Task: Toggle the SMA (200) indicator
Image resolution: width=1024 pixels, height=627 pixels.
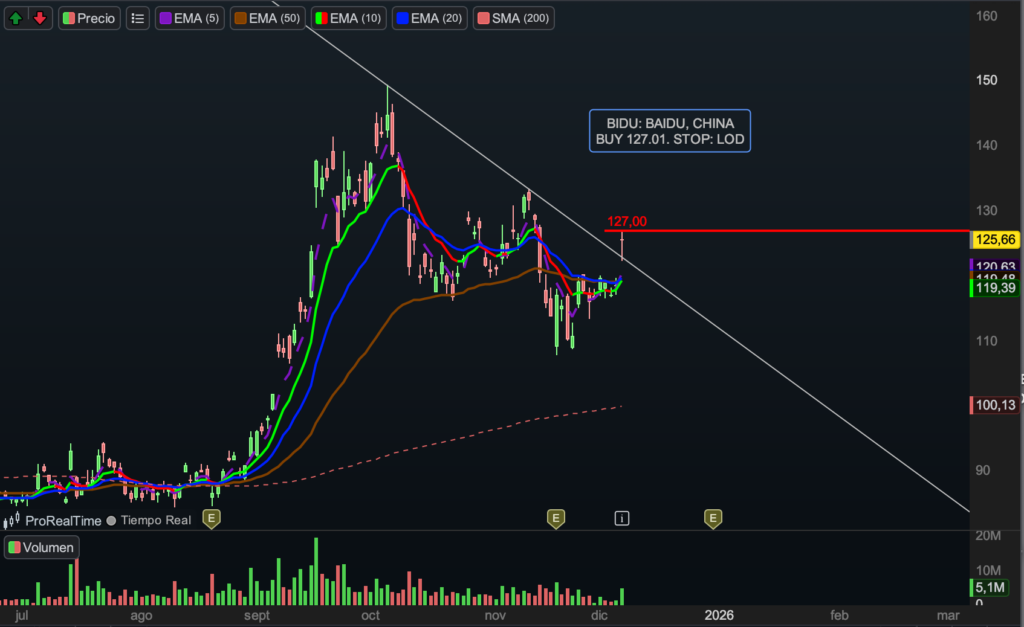Action: 513,18
